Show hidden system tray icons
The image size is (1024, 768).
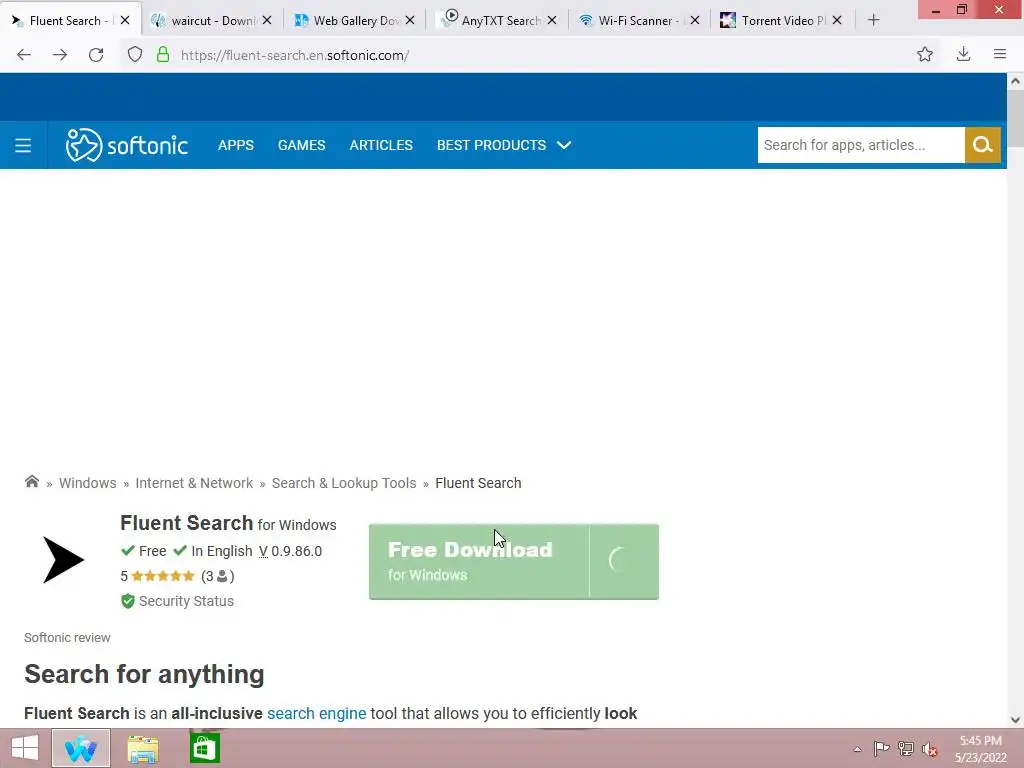click(857, 749)
